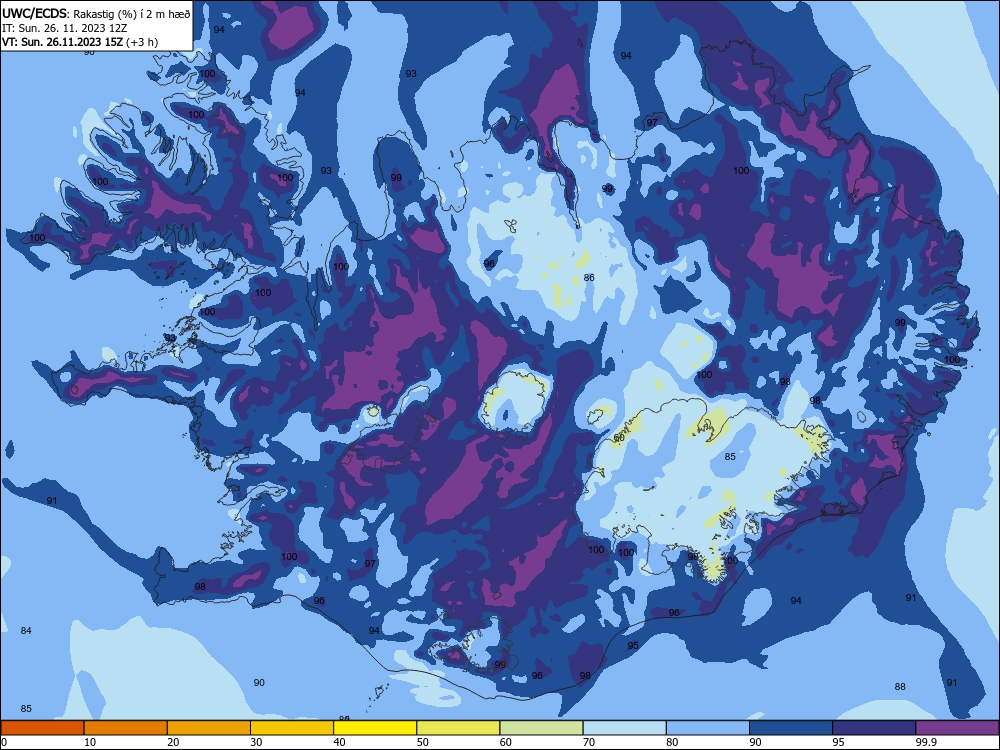Click the 'Rakastig (%) í 2 m hæð' label
The image size is (1000, 750).
point(131,14)
